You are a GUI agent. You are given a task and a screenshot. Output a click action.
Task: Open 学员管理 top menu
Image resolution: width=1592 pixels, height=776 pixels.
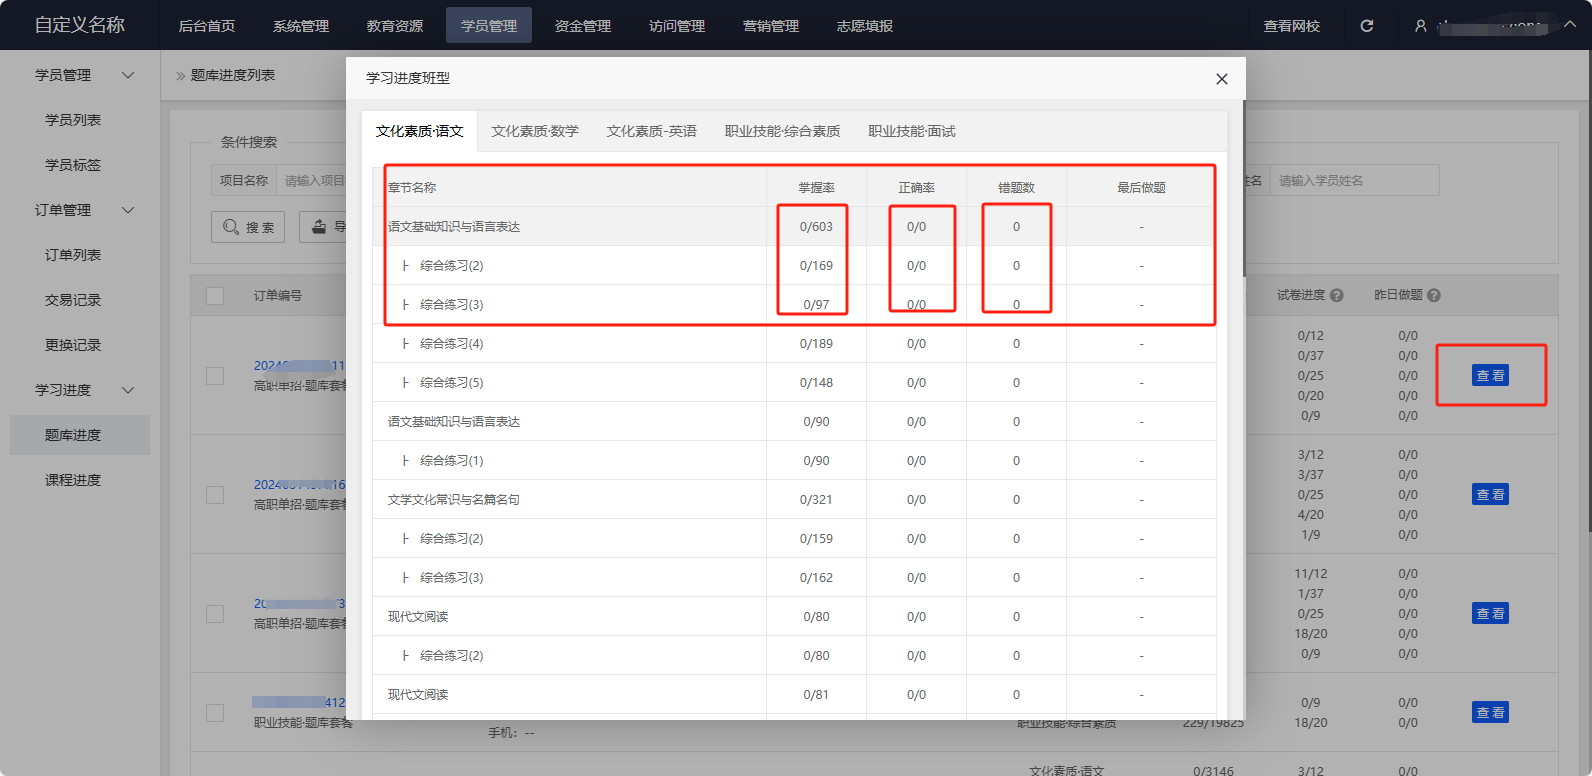489,26
